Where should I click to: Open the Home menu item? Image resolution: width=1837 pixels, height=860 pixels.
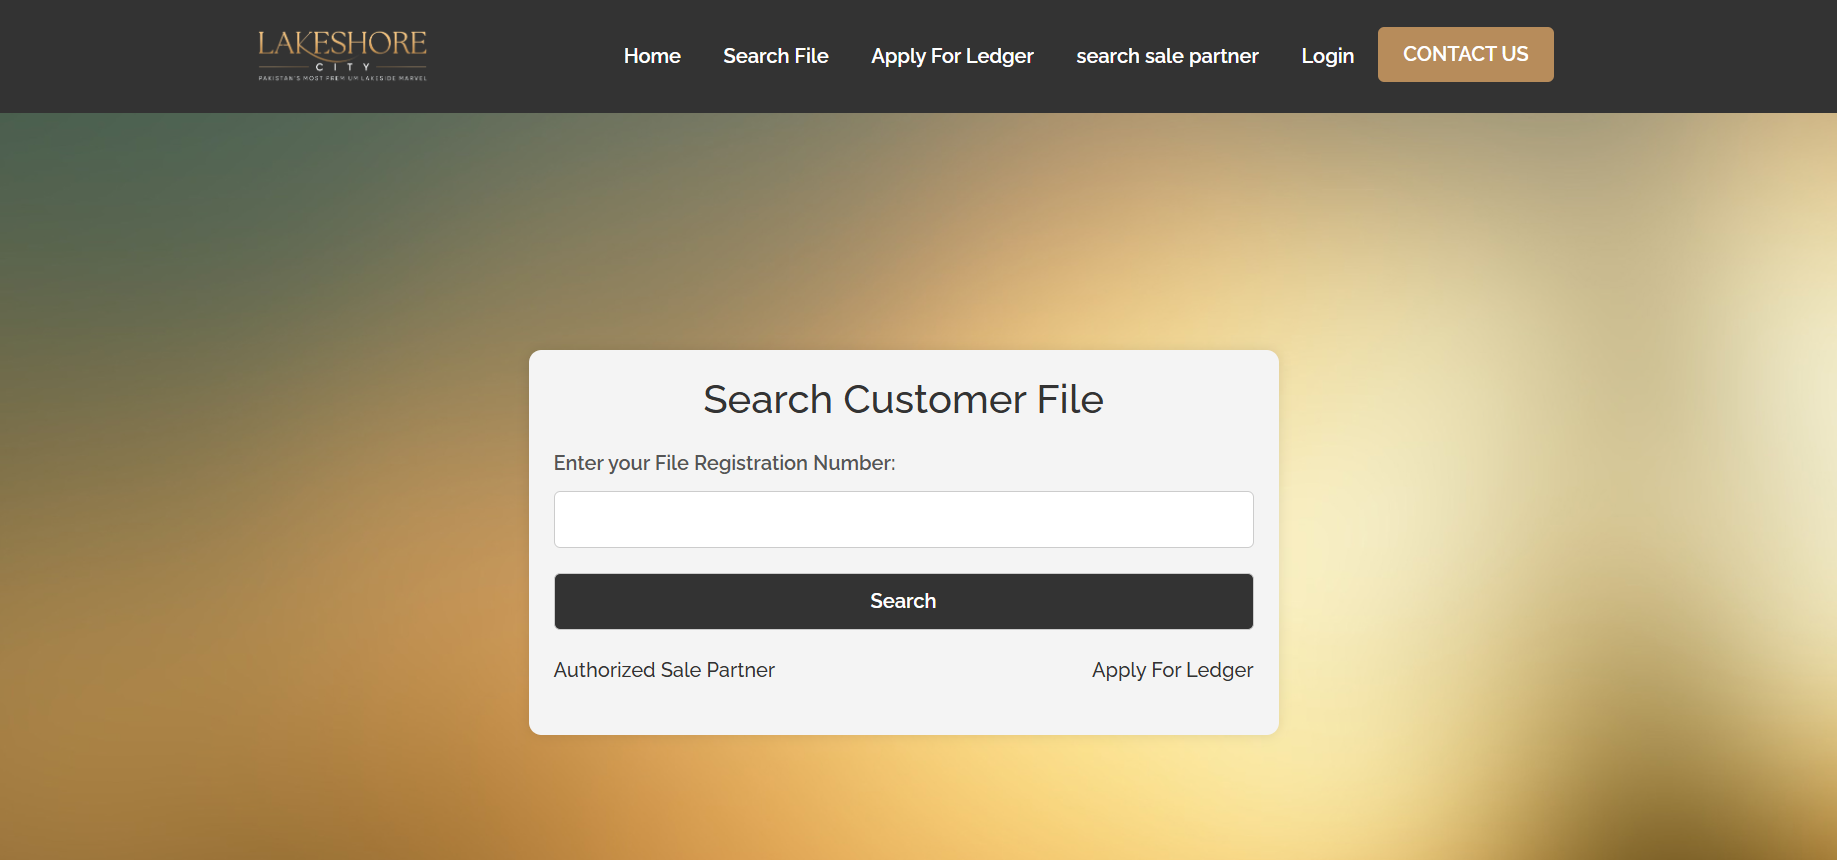pyautogui.click(x=652, y=56)
